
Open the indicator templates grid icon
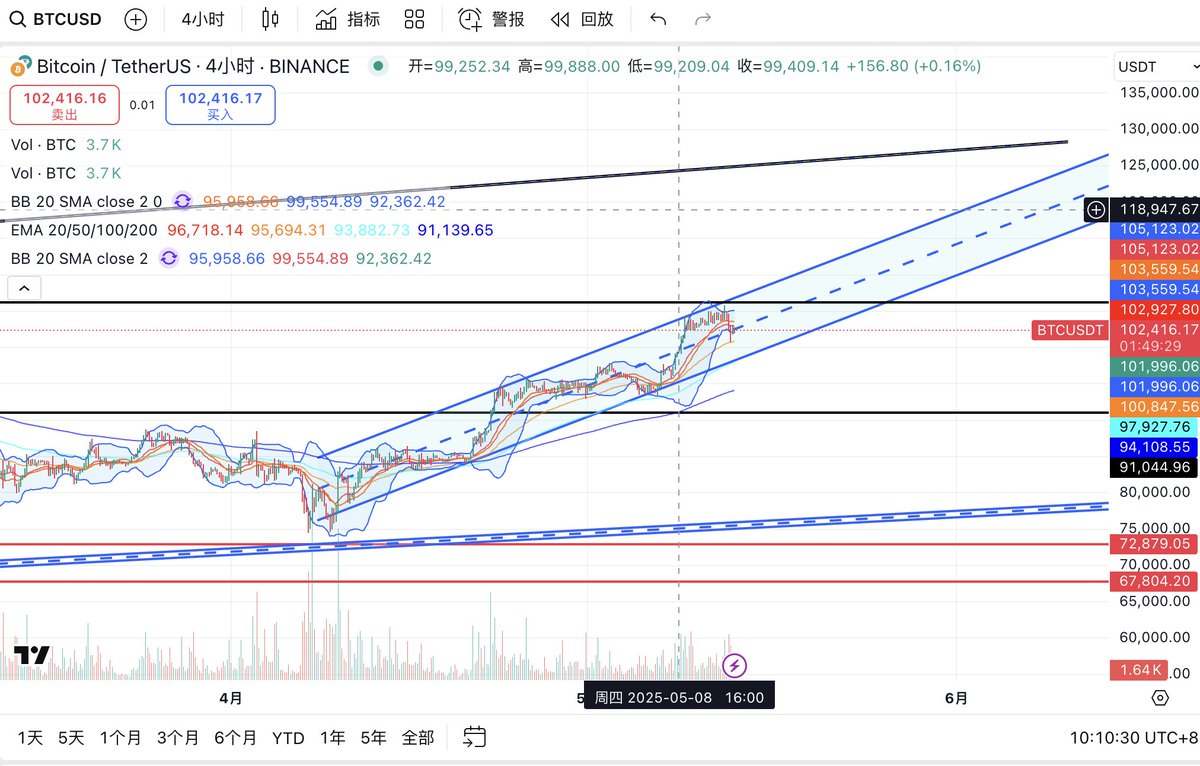[x=414, y=19]
